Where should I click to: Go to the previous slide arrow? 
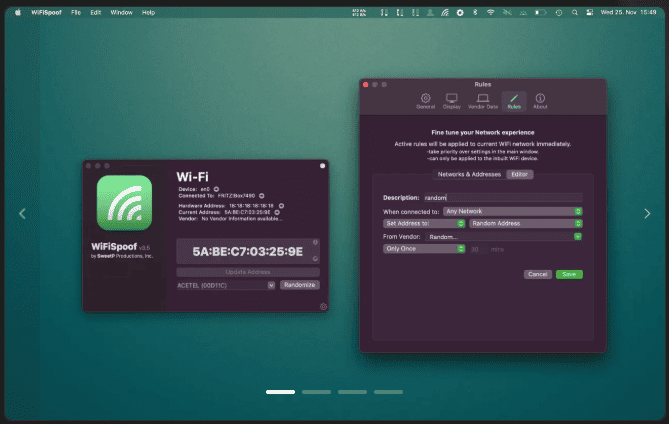click(23, 213)
